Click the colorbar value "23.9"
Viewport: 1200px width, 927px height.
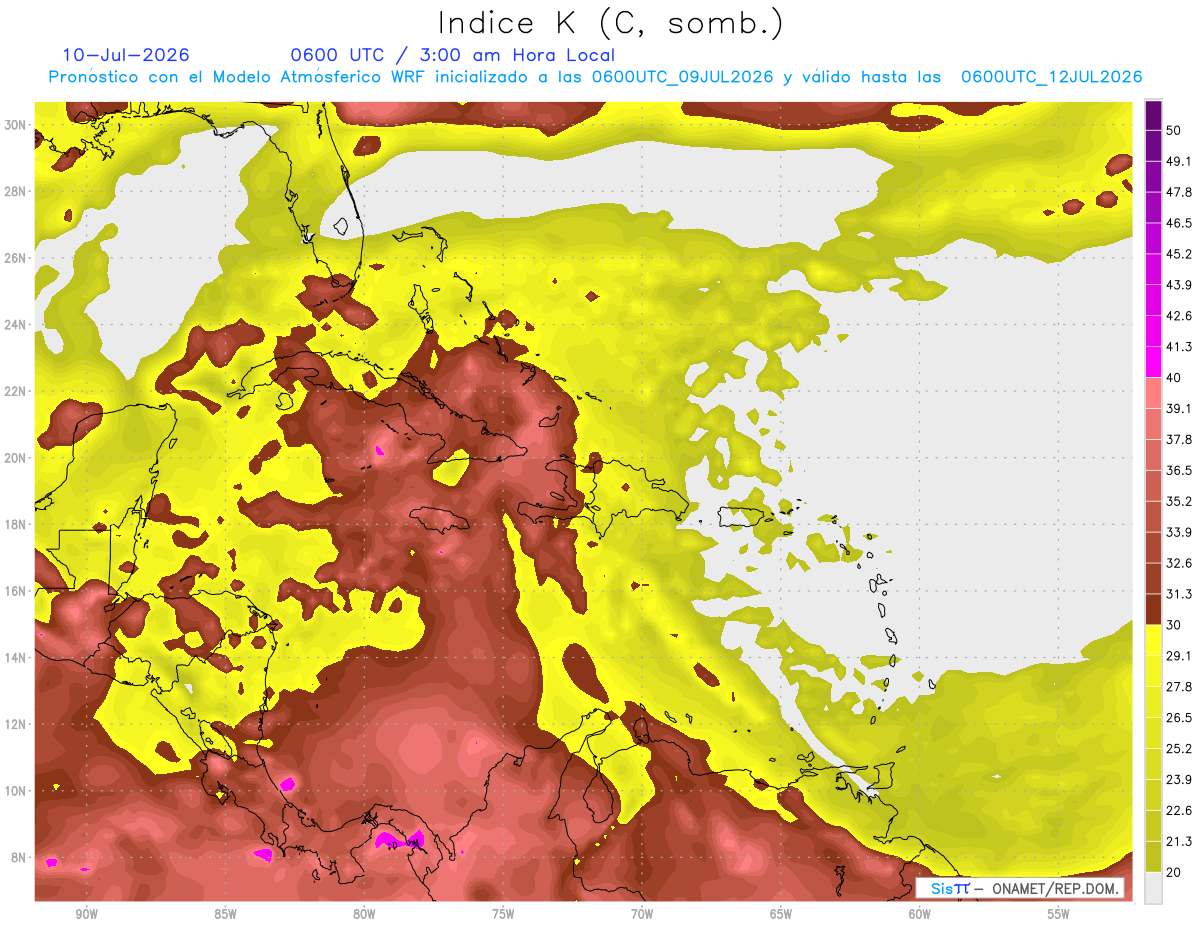1180,780
